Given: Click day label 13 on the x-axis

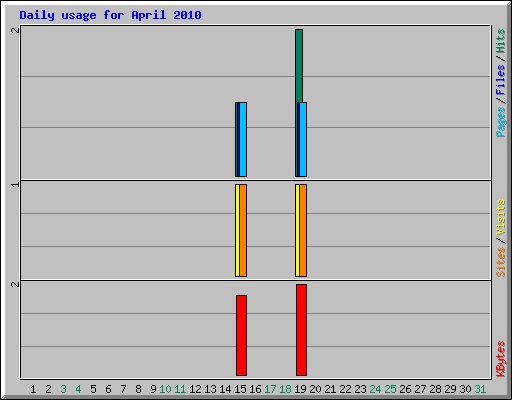Looking at the screenshot, I should (210, 389).
